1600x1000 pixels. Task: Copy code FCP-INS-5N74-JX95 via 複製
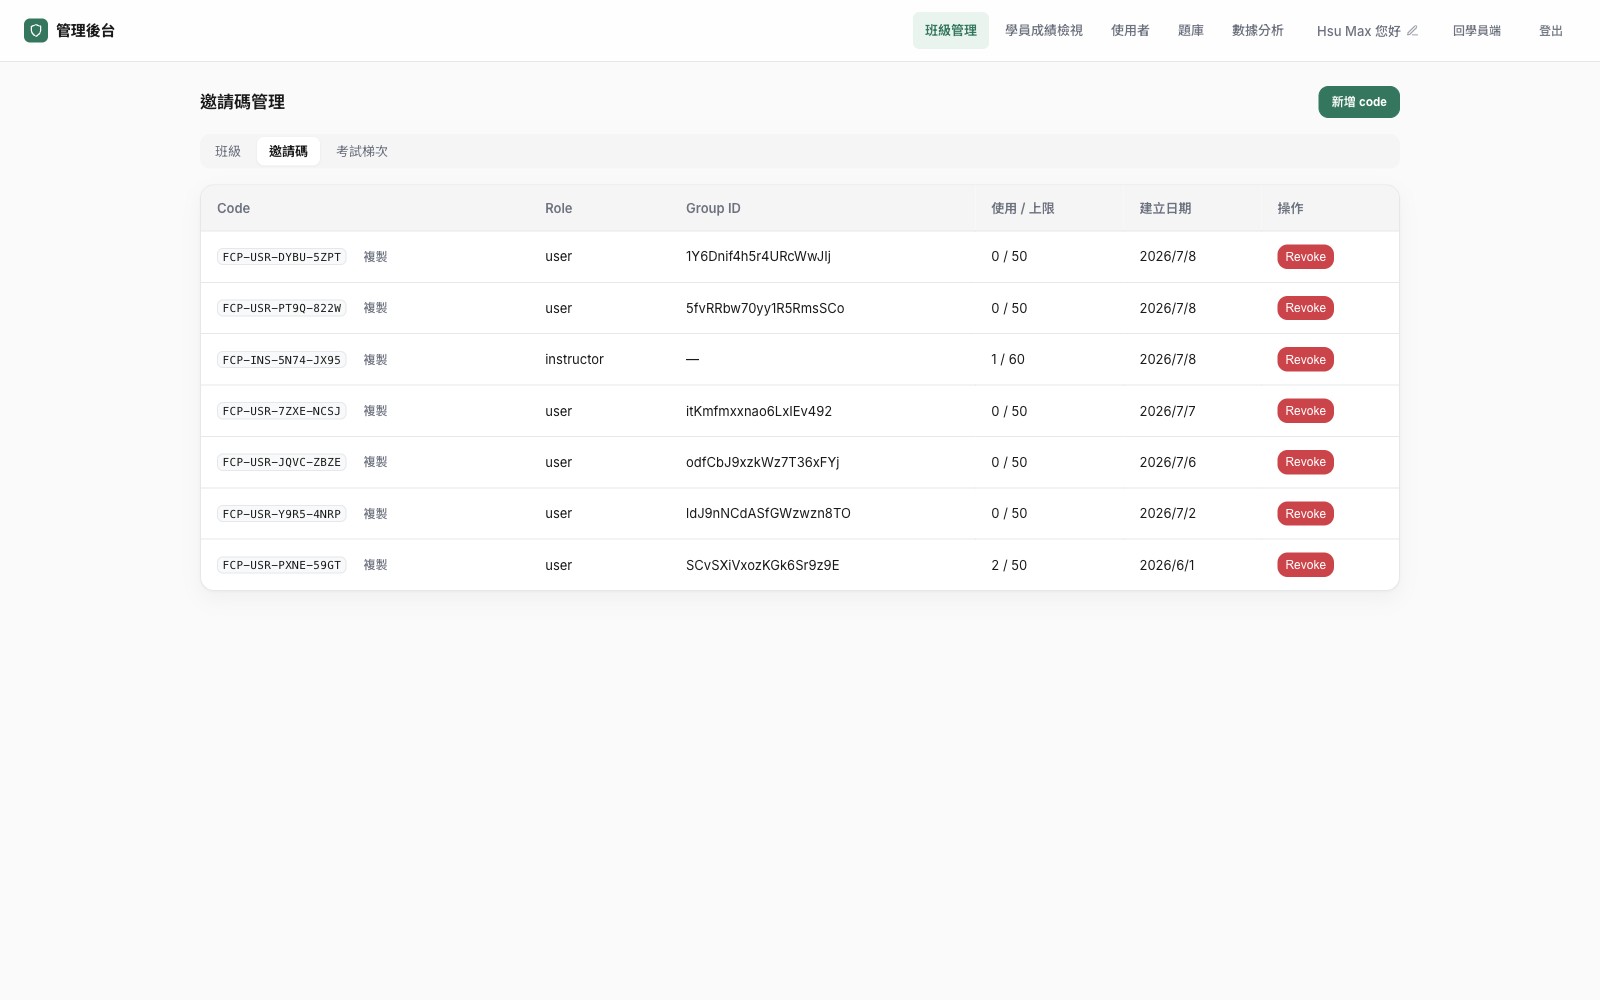[375, 360]
